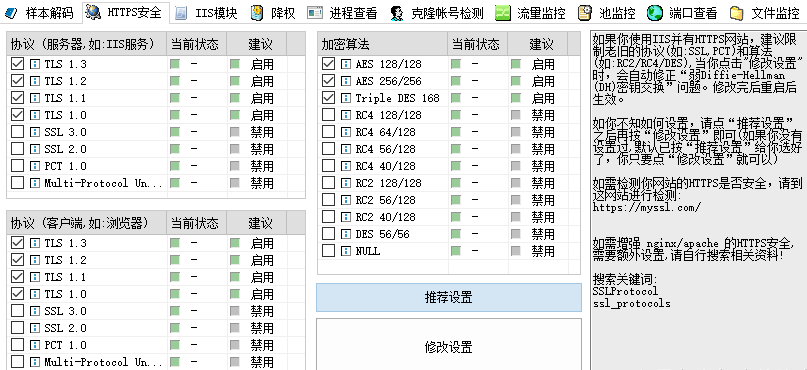
Task: Click the info icon beside RC4 40/128
Action: click(x=346, y=166)
